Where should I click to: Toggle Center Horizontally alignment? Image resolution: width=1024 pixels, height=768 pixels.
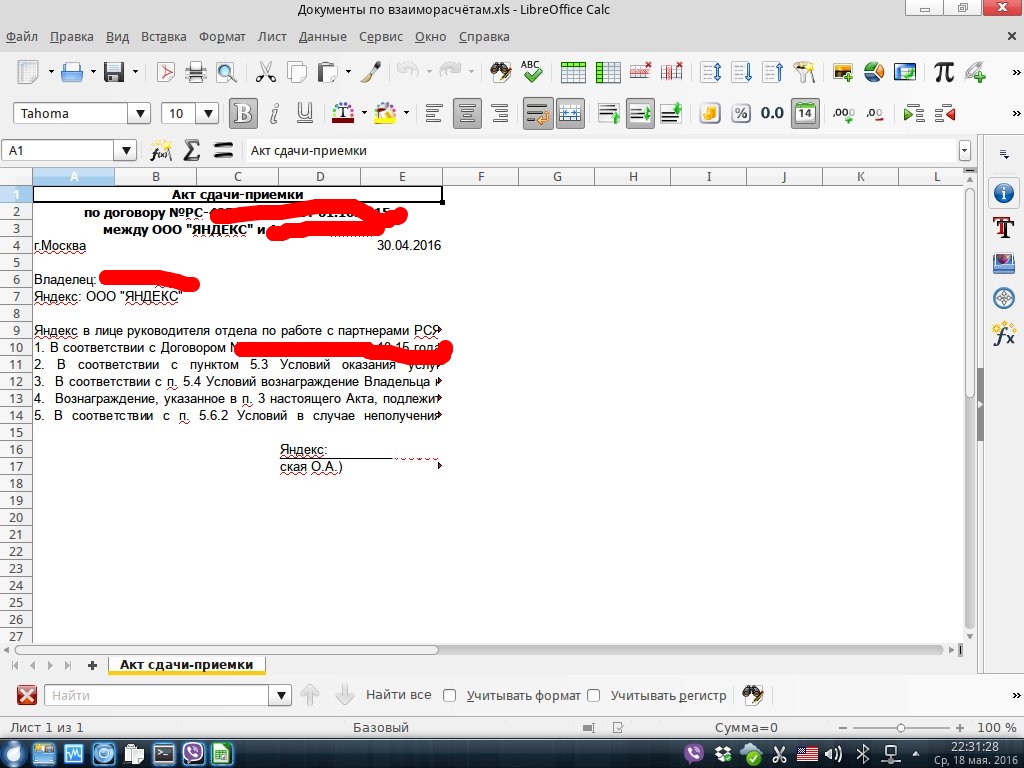[467, 114]
